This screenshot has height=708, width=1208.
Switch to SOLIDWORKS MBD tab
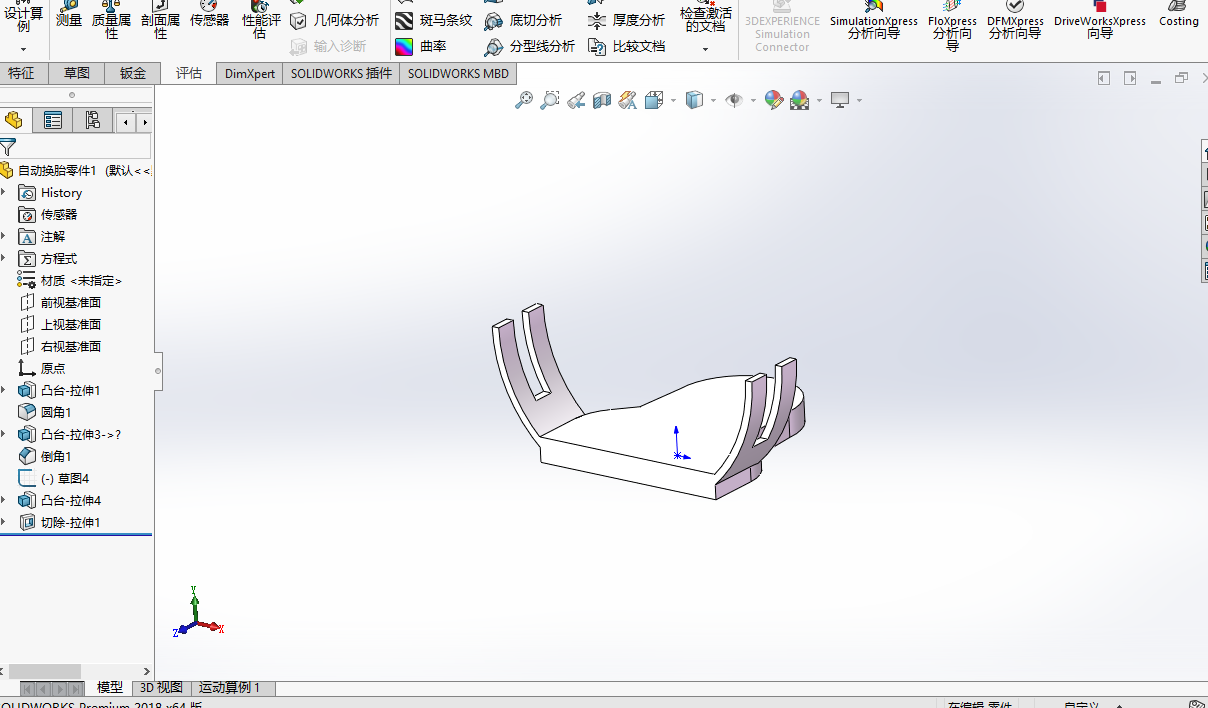point(458,73)
